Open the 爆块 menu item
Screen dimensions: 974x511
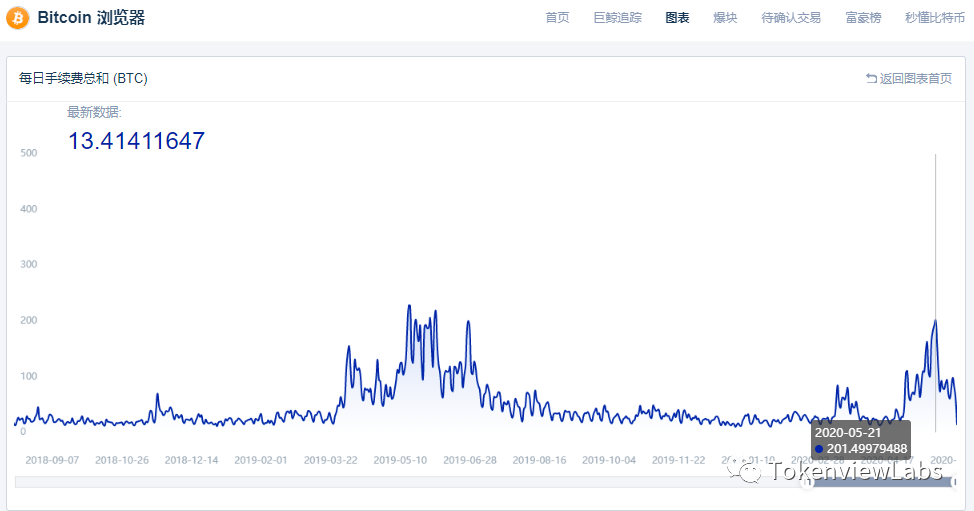click(x=725, y=18)
